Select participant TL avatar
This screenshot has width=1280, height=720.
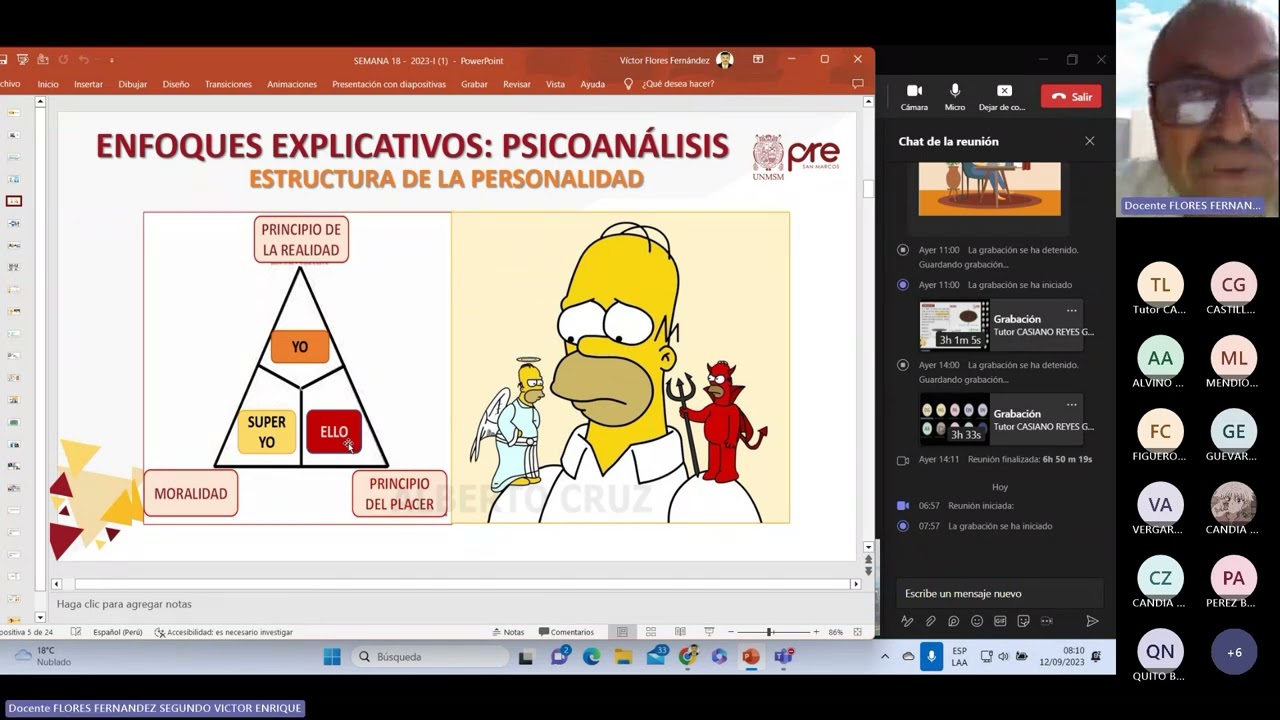coord(1160,285)
